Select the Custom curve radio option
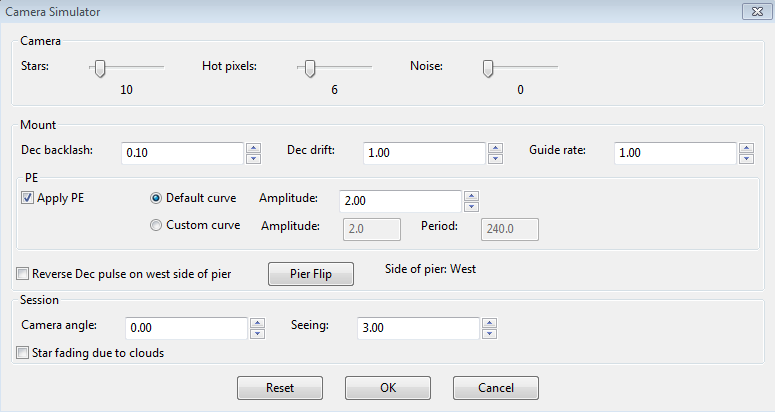Screen dimensions: 775x412 pos(155,225)
